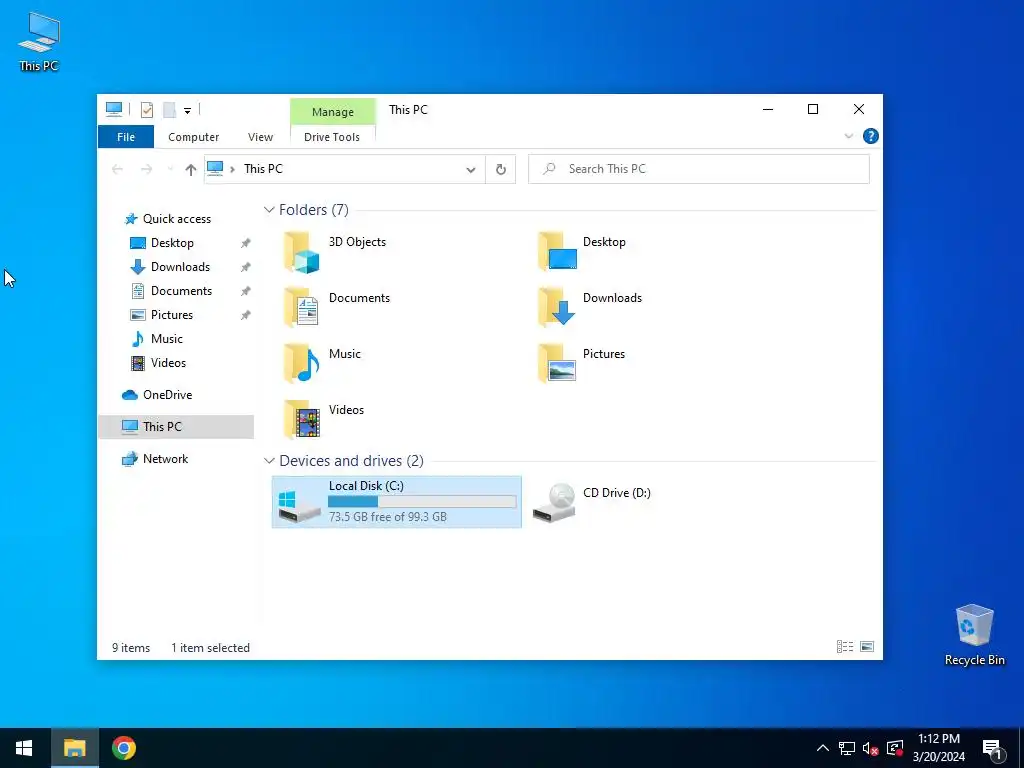Click the 1 item selected status text

click(x=210, y=648)
